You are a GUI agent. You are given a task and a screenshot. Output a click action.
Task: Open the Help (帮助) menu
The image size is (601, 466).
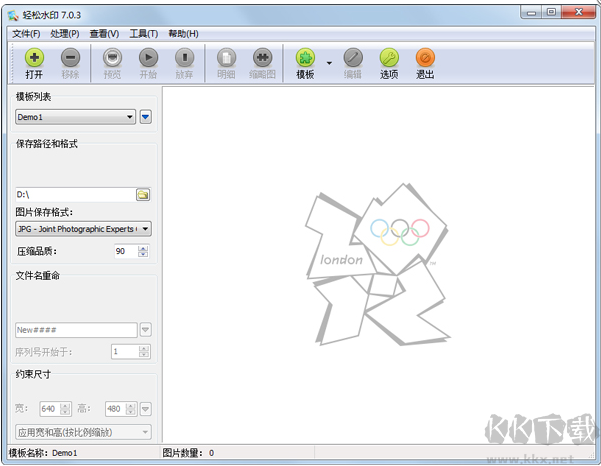coord(183,34)
